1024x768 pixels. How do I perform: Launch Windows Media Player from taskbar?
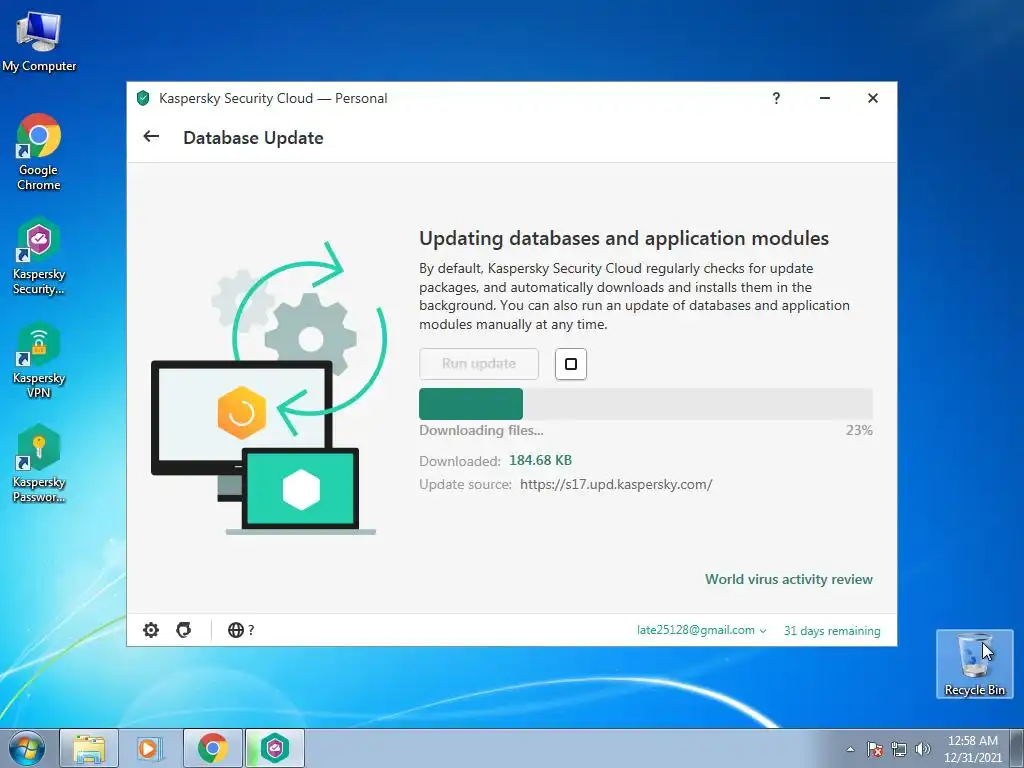150,748
